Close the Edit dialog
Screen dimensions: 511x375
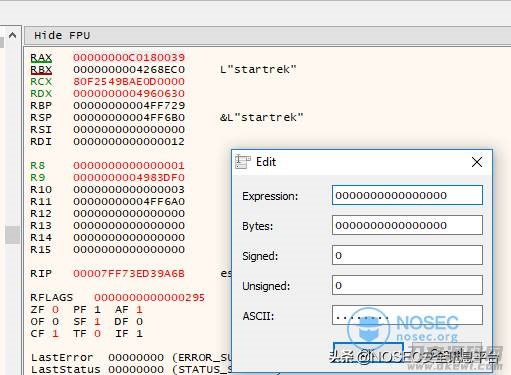[x=477, y=162]
